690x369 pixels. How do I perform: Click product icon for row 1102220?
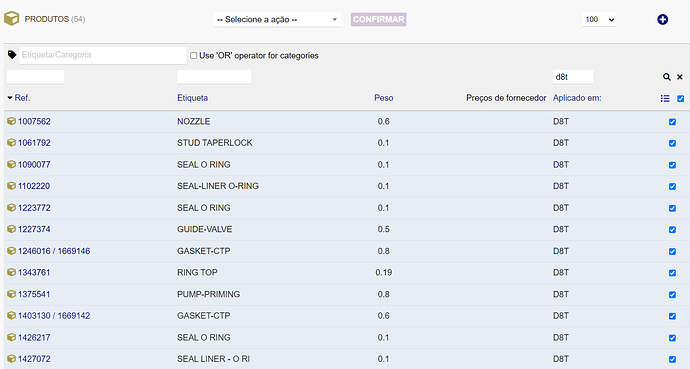tap(11, 186)
